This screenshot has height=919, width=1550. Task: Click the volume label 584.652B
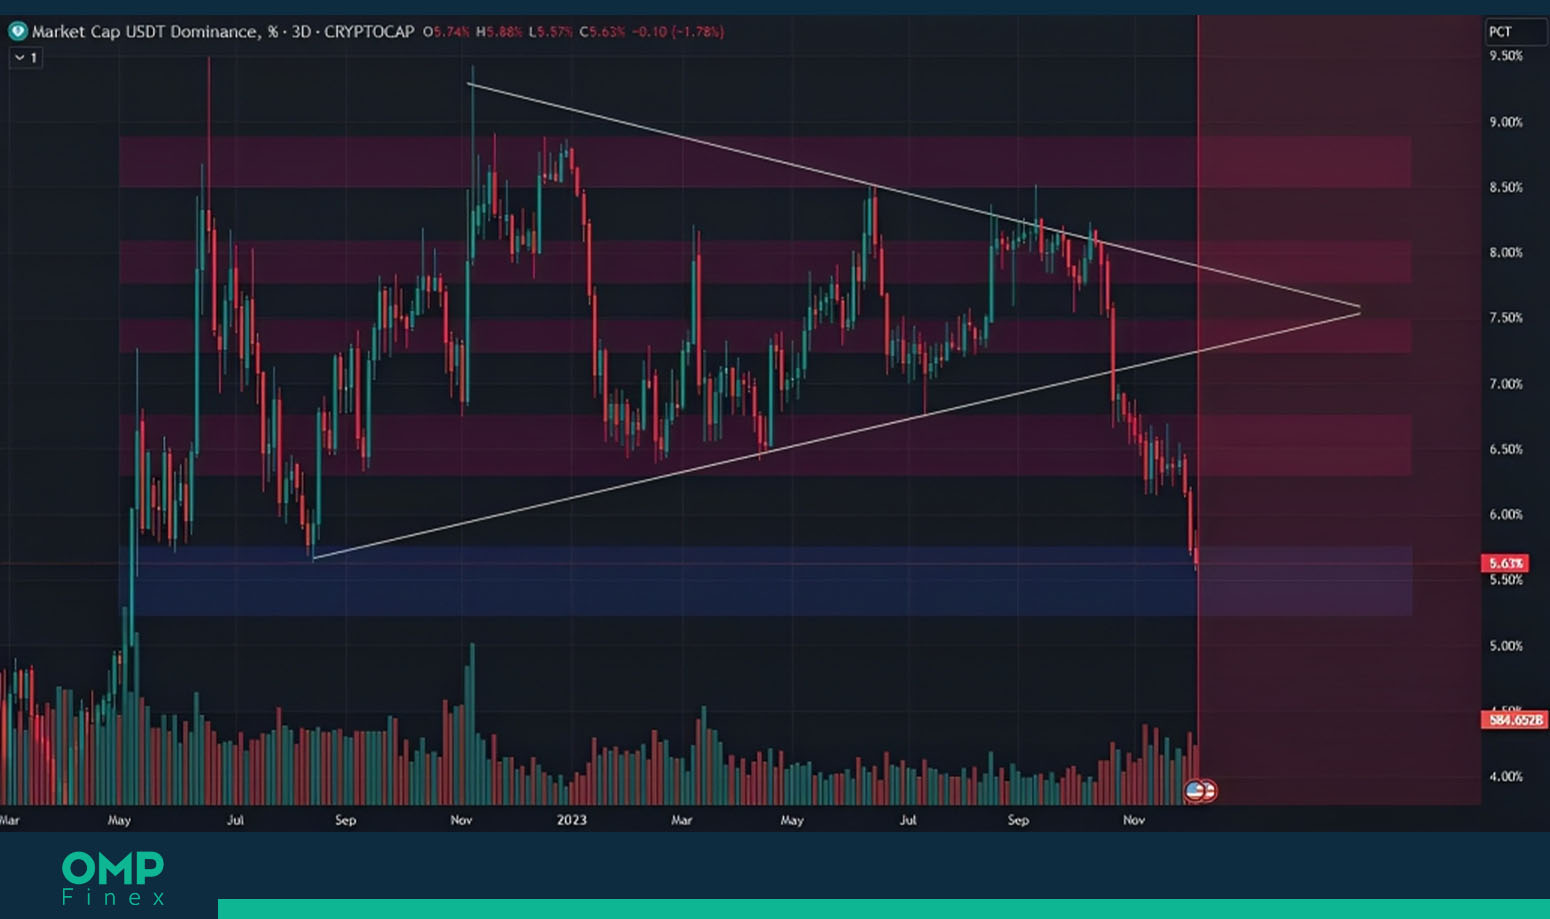[1514, 719]
